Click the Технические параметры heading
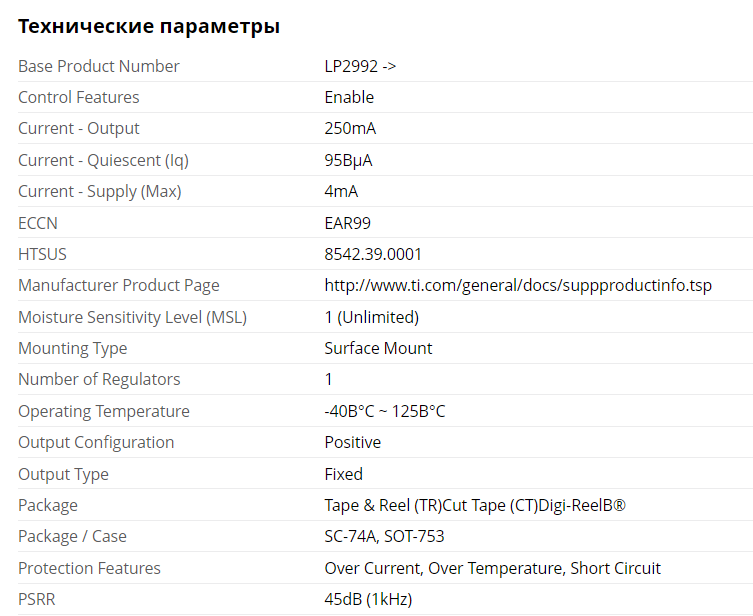The image size is (753, 616). [149, 27]
